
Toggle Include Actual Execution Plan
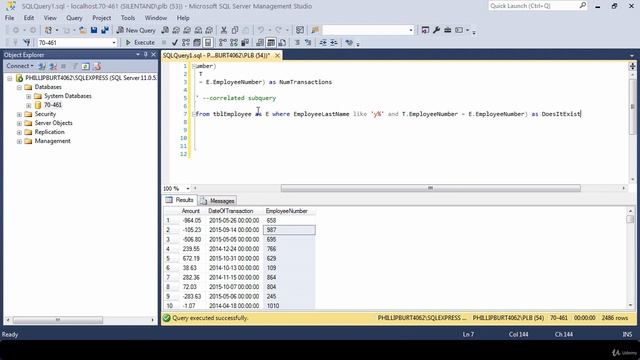coord(222,42)
